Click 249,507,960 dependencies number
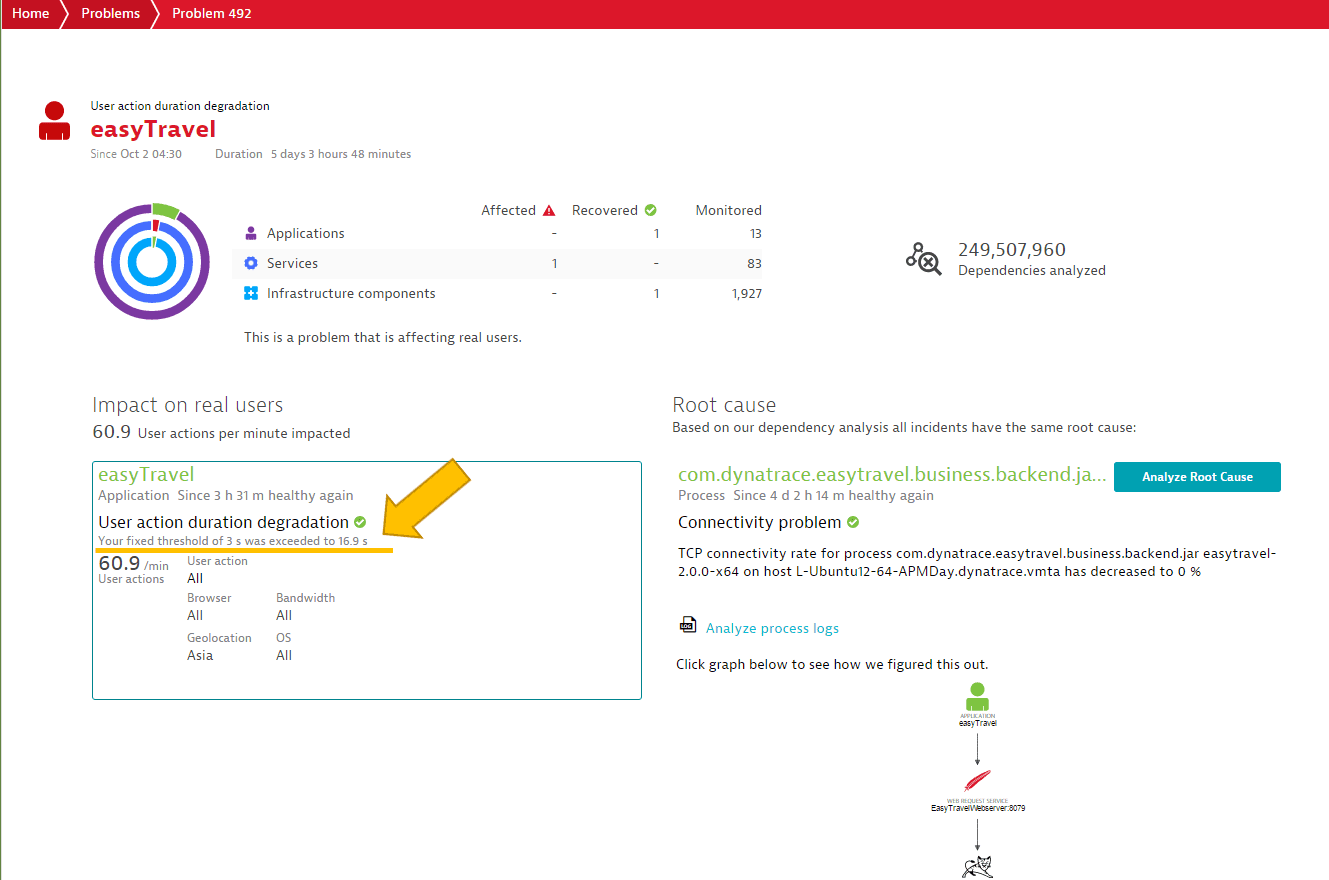Screen dimensions: 1329x880 [1012, 250]
